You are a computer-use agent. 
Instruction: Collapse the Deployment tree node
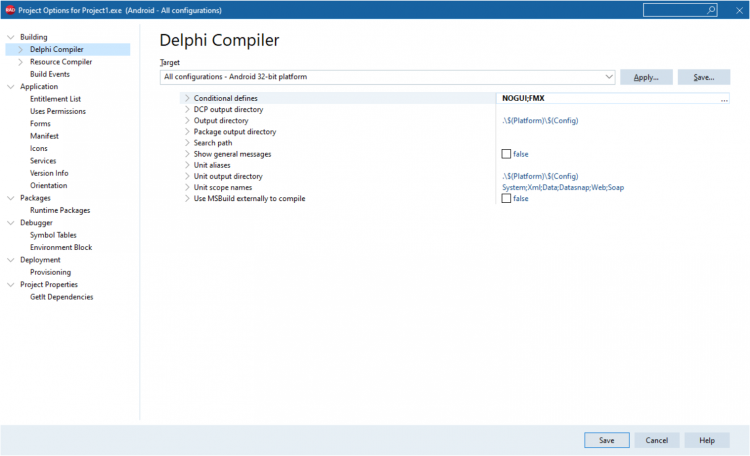[11, 260]
